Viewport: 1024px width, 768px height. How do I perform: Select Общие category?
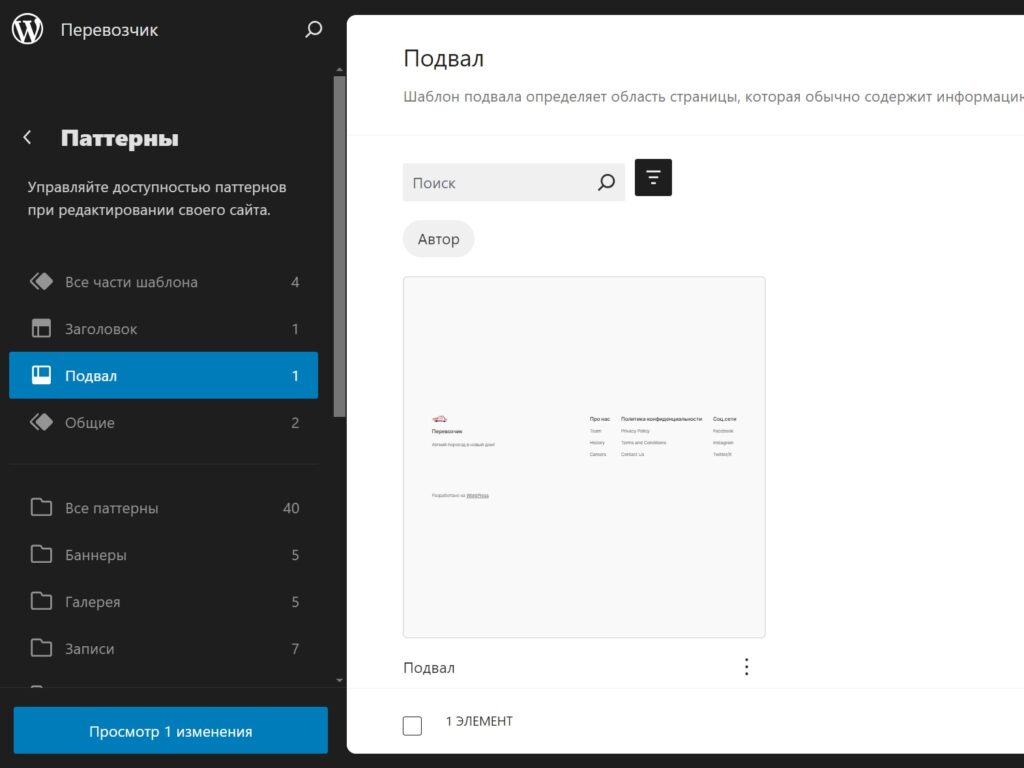pos(163,423)
